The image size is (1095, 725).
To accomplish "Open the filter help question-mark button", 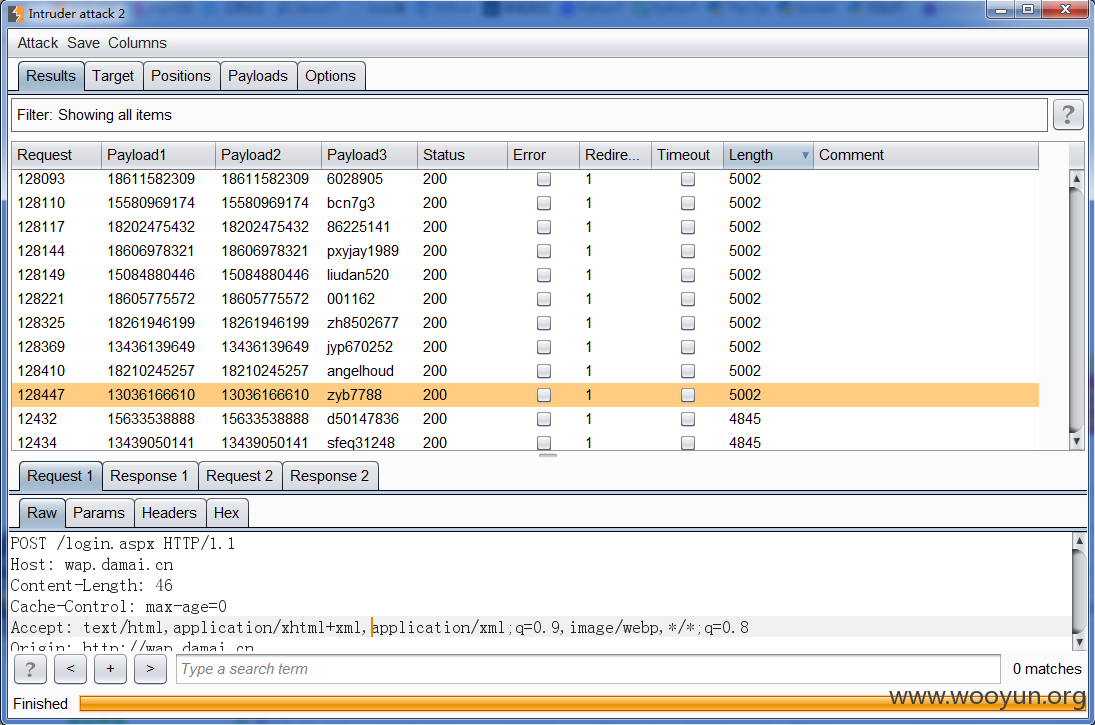I will click(x=1067, y=115).
